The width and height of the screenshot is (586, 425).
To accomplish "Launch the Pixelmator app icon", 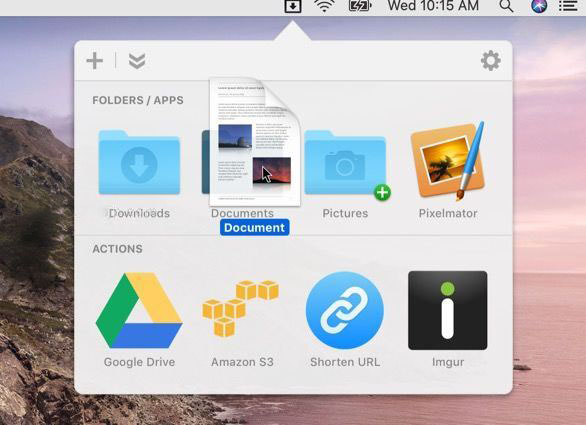I will coord(447,161).
